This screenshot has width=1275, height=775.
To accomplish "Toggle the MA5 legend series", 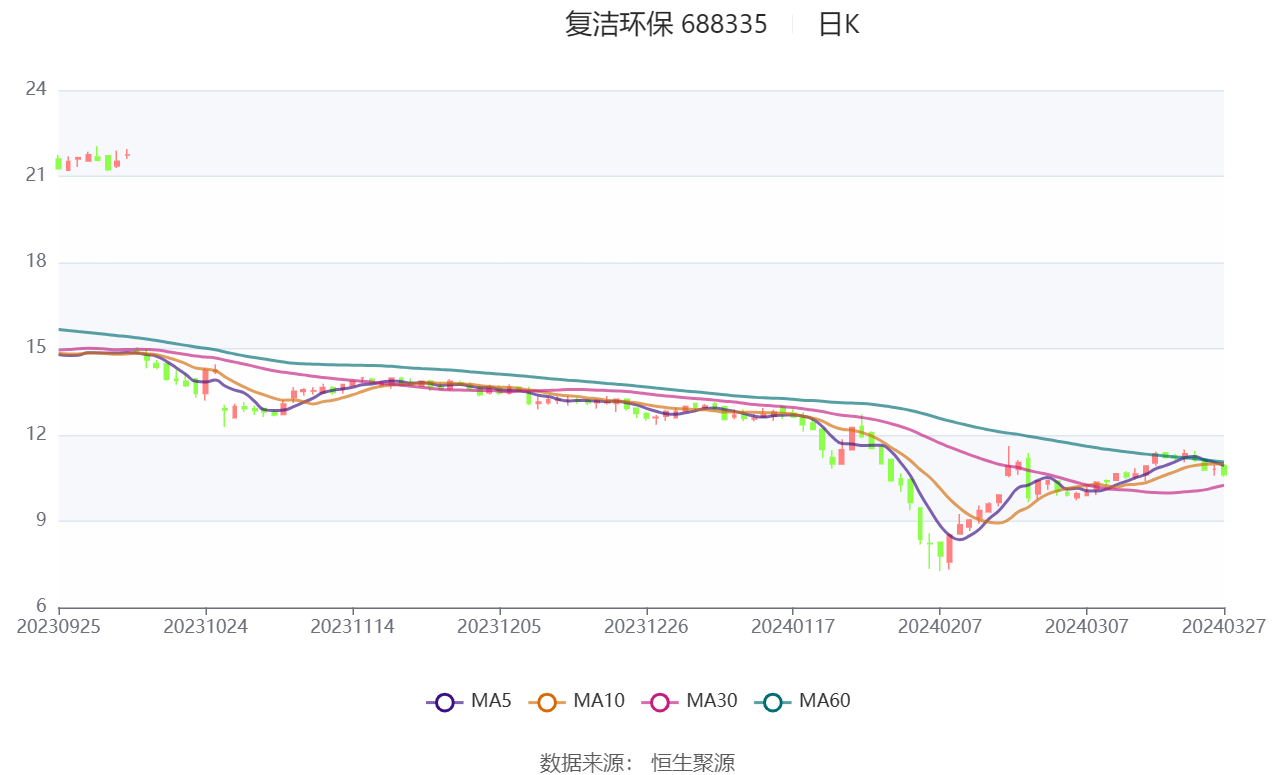I will click(x=469, y=701).
